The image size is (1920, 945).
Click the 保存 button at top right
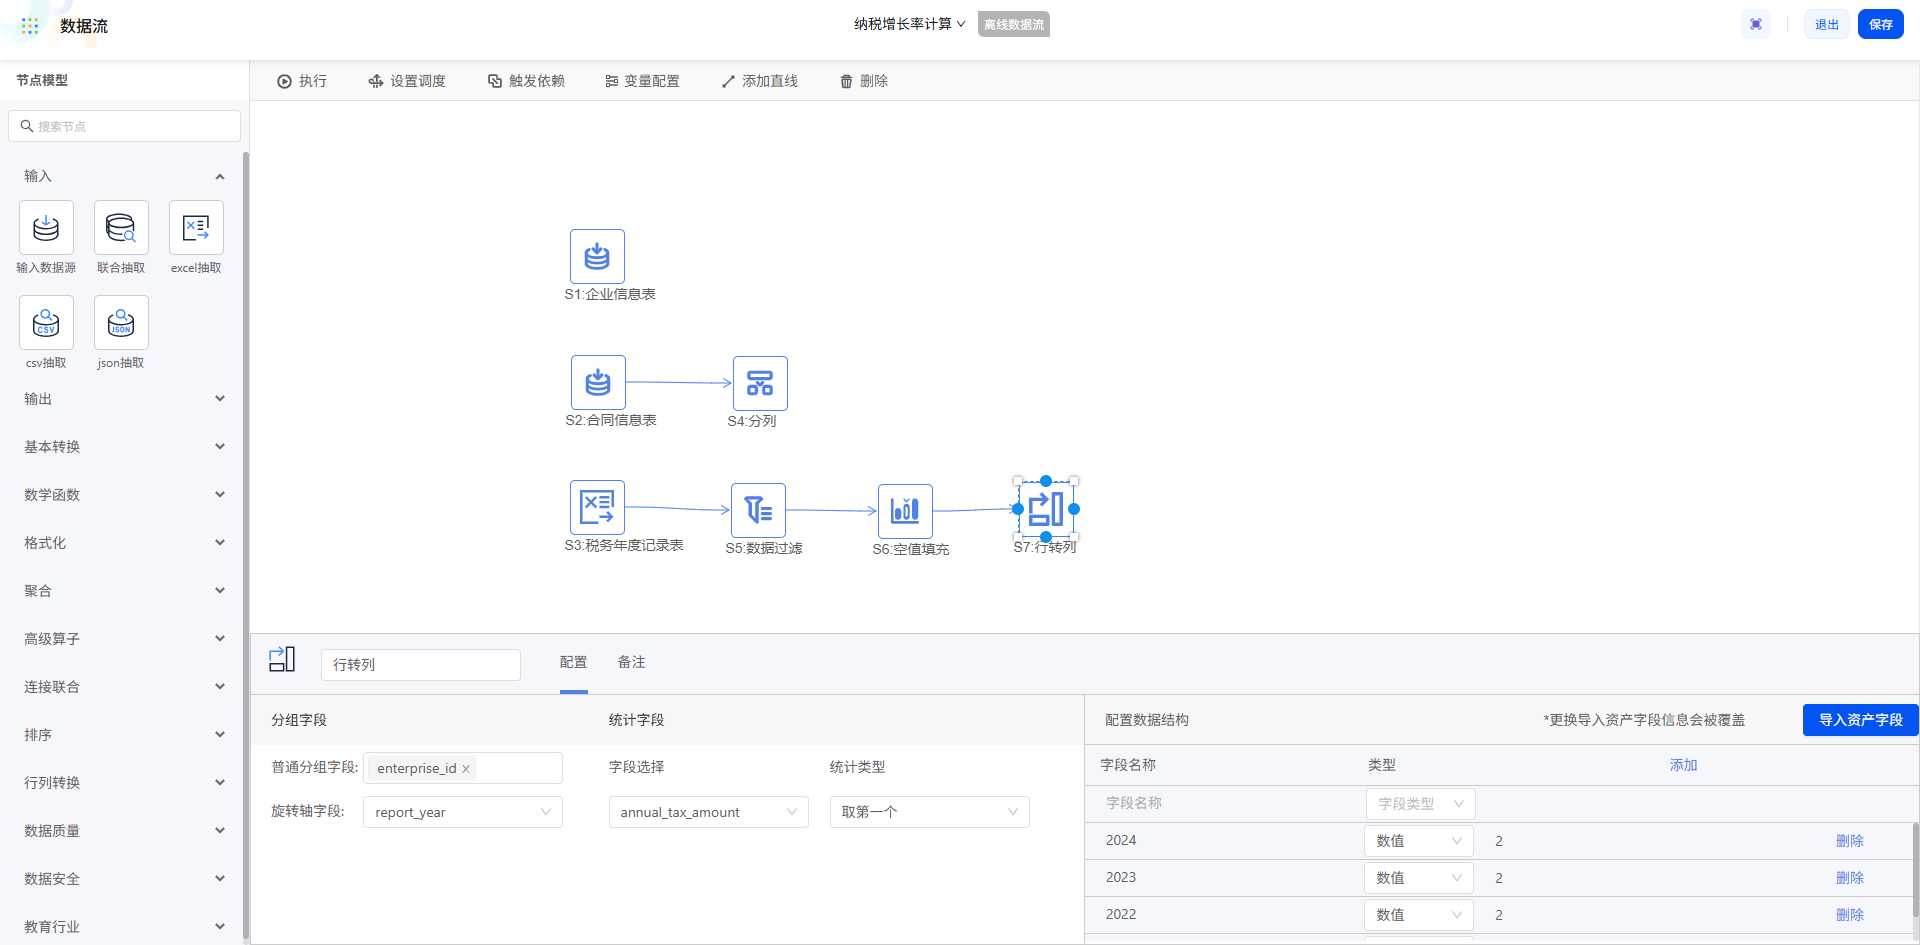[1880, 24]
